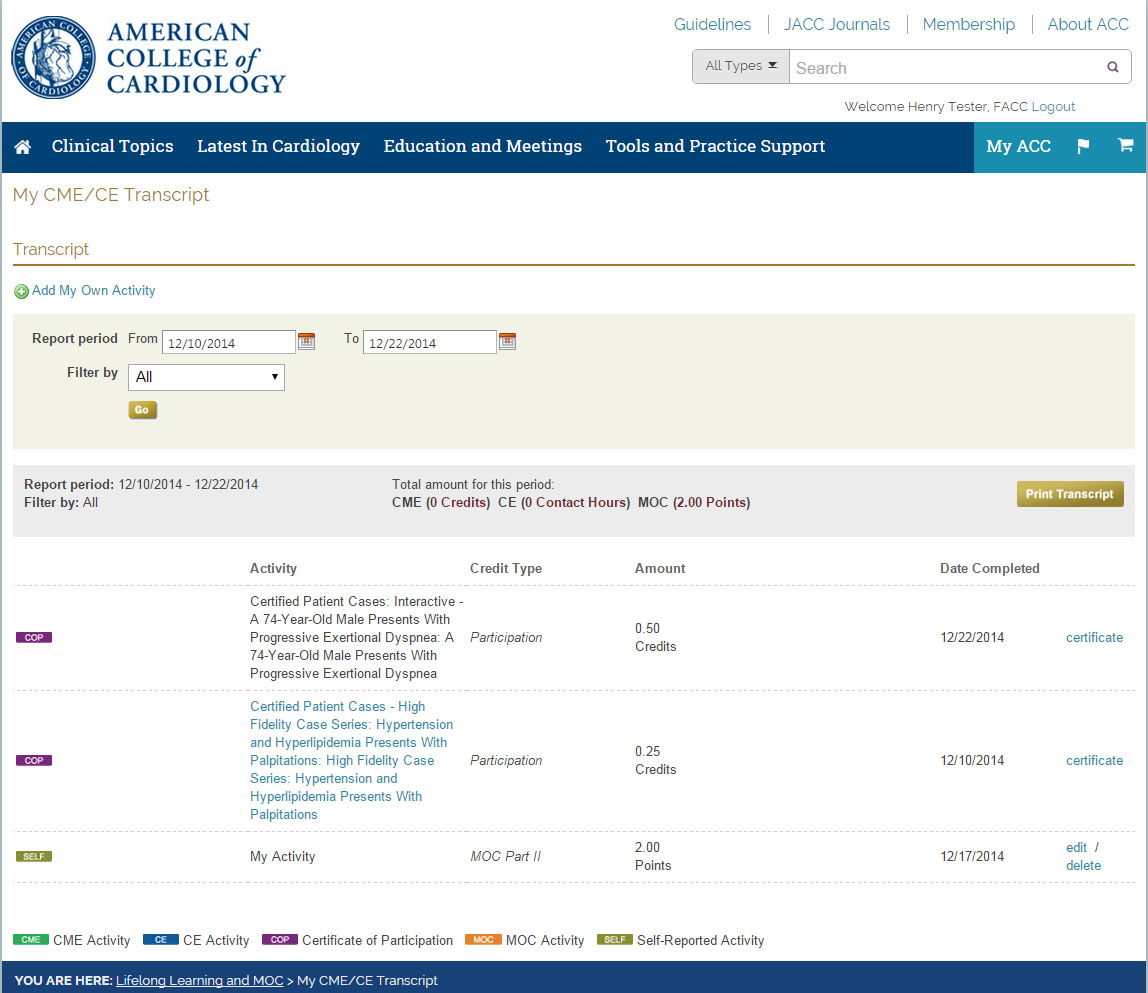Click the green plus Add Activity icon
The width and height of the screenshot is (1148, 993).
pyautogui.click(x=21, y=292)
